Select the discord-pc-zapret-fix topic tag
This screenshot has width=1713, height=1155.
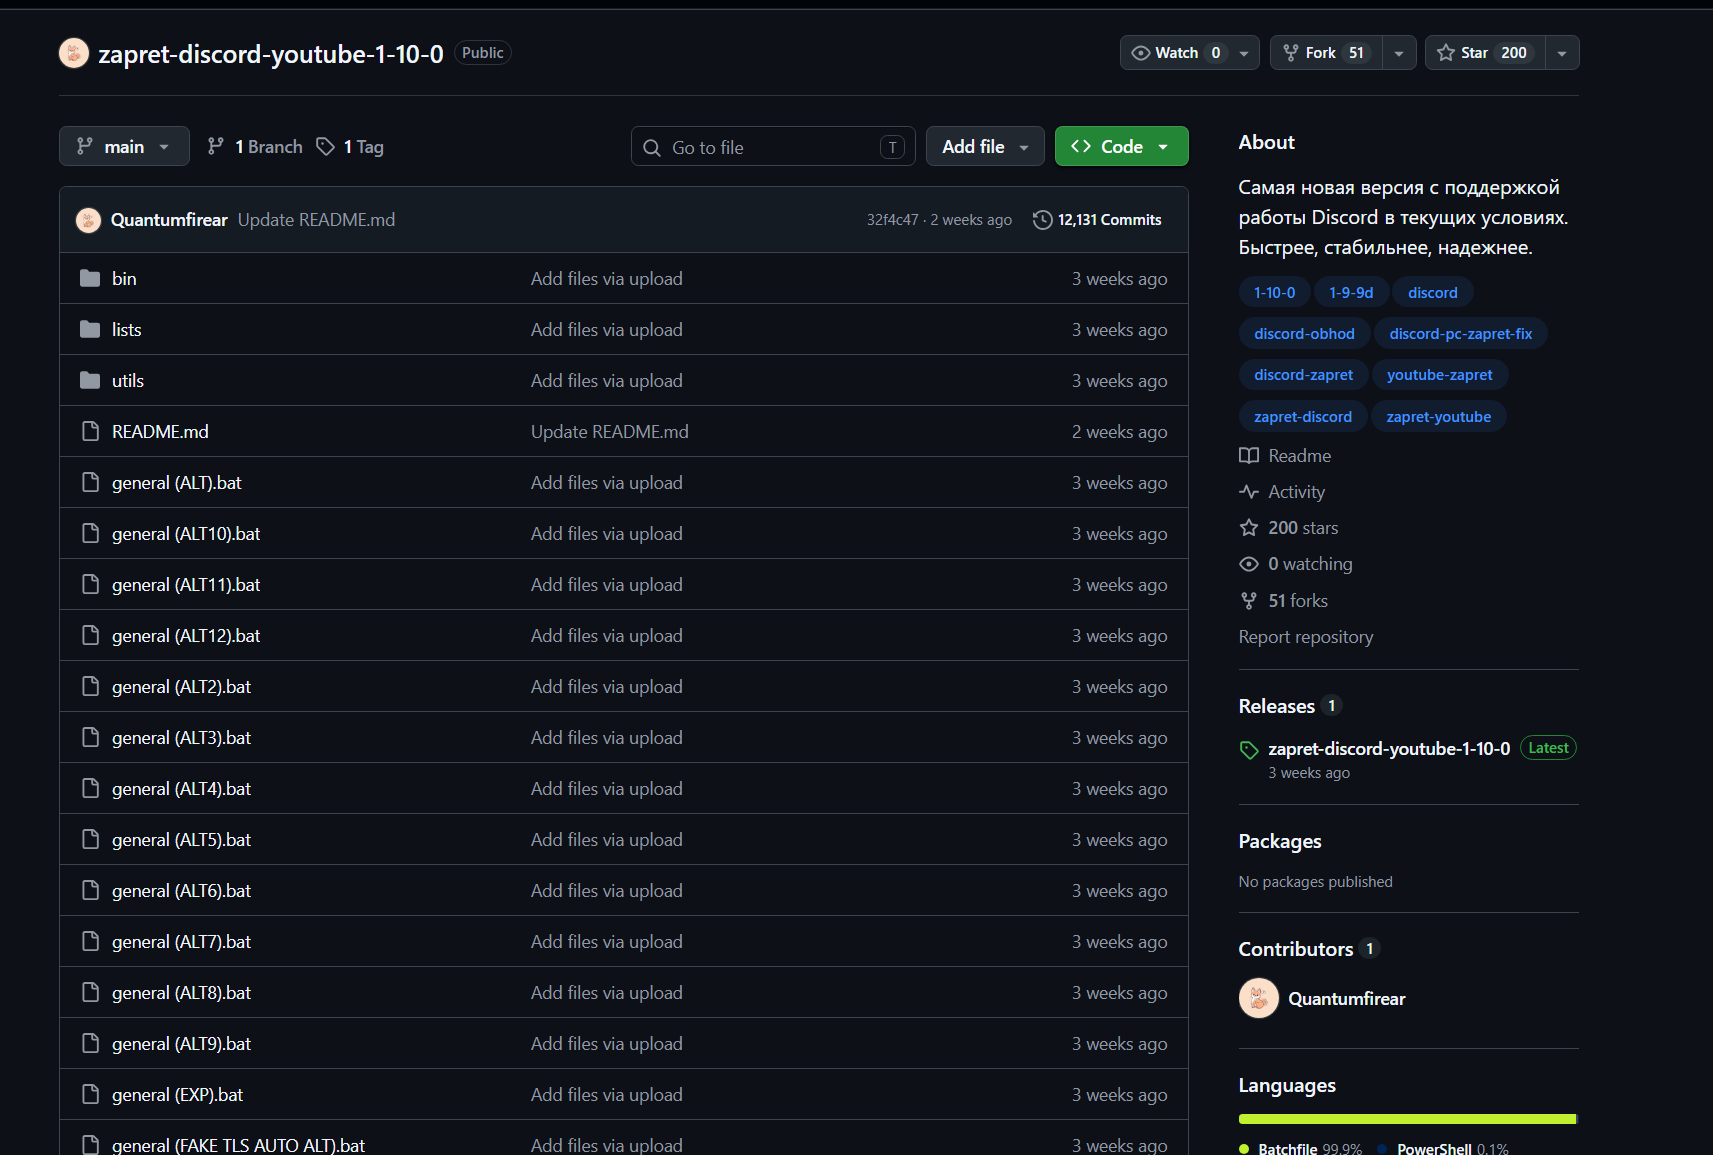click(1460, 334)
